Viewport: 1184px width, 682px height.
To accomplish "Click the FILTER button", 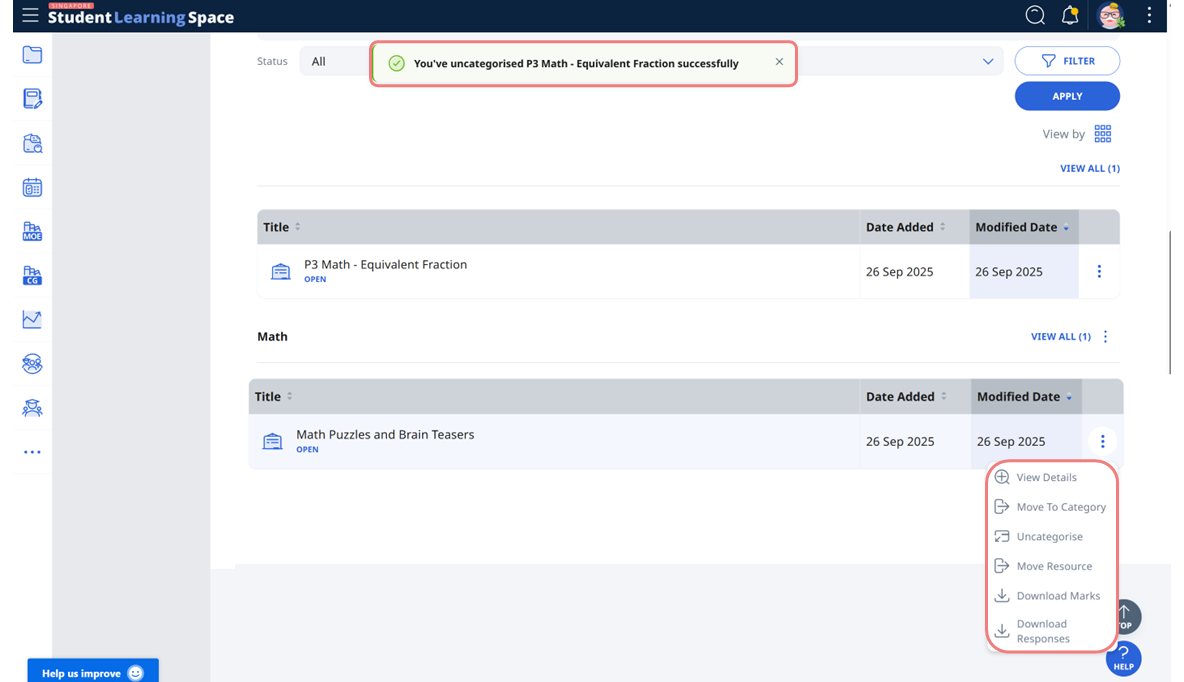I will [1067, 61].
